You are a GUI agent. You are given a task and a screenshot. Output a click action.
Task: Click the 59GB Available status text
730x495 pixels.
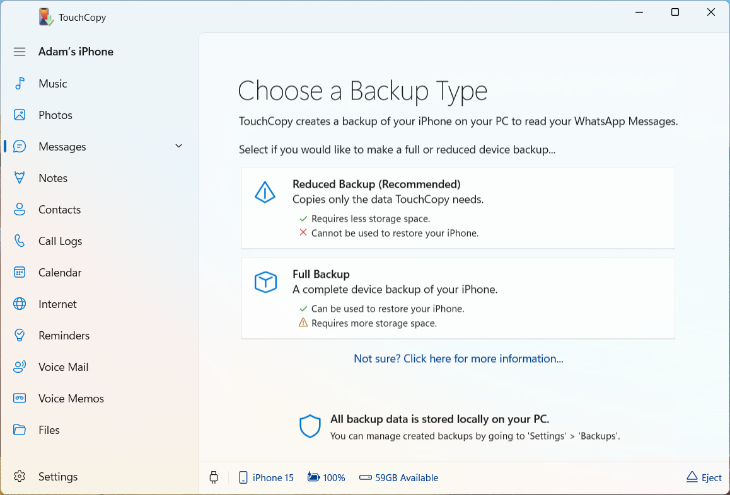click(406, 477)
